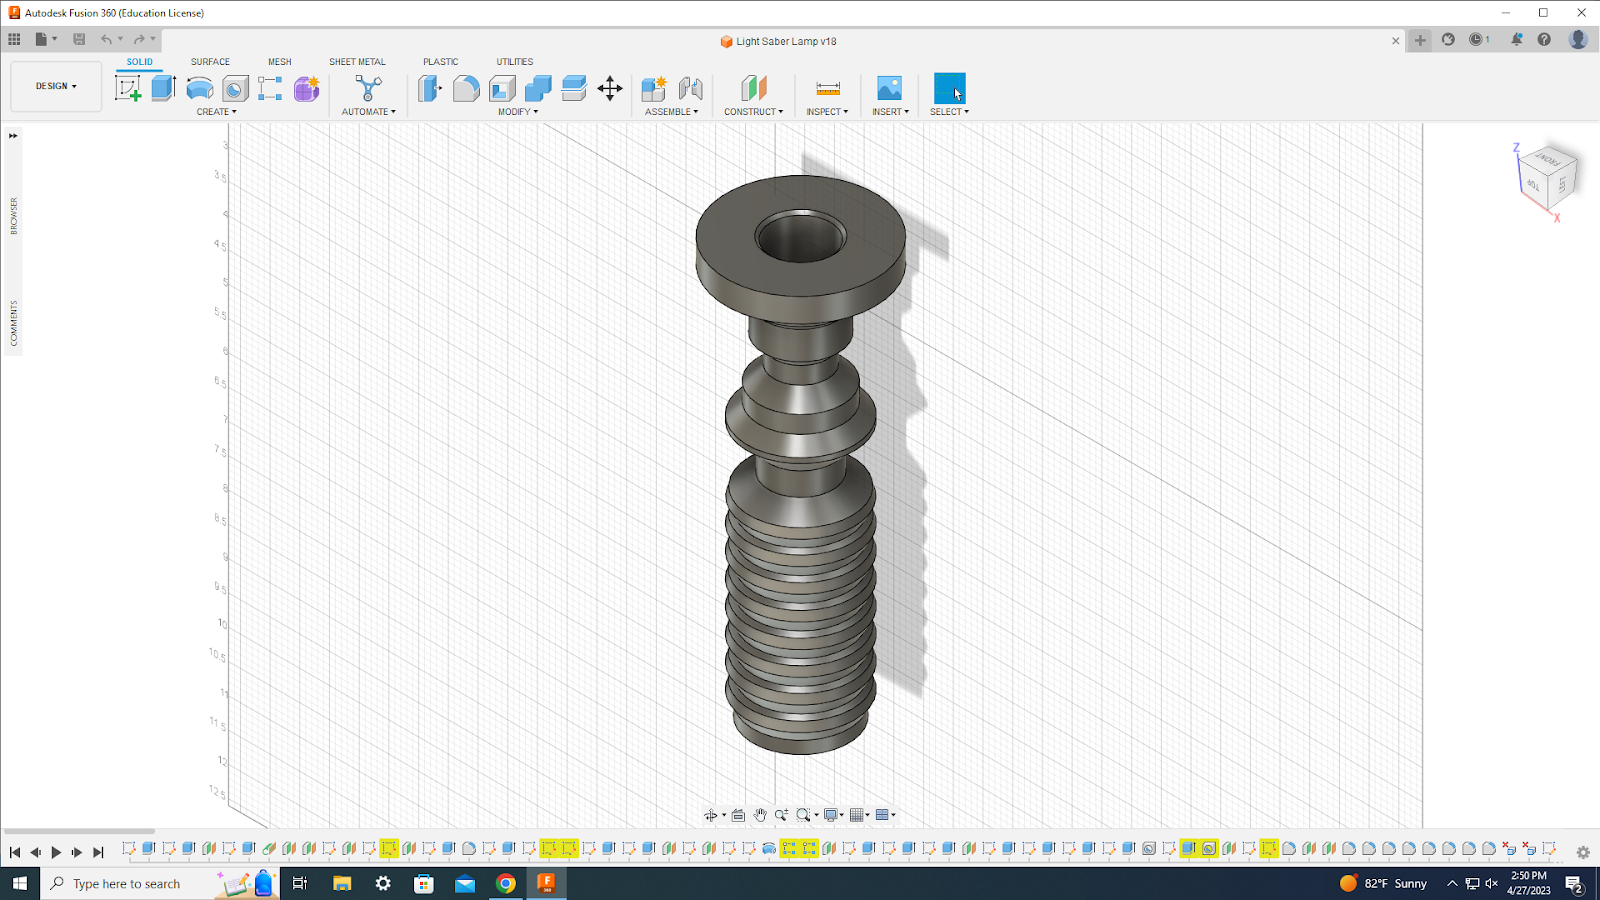
Task: Activate the Measure tool
Action: pyautogui.click(x=828, y=88)
